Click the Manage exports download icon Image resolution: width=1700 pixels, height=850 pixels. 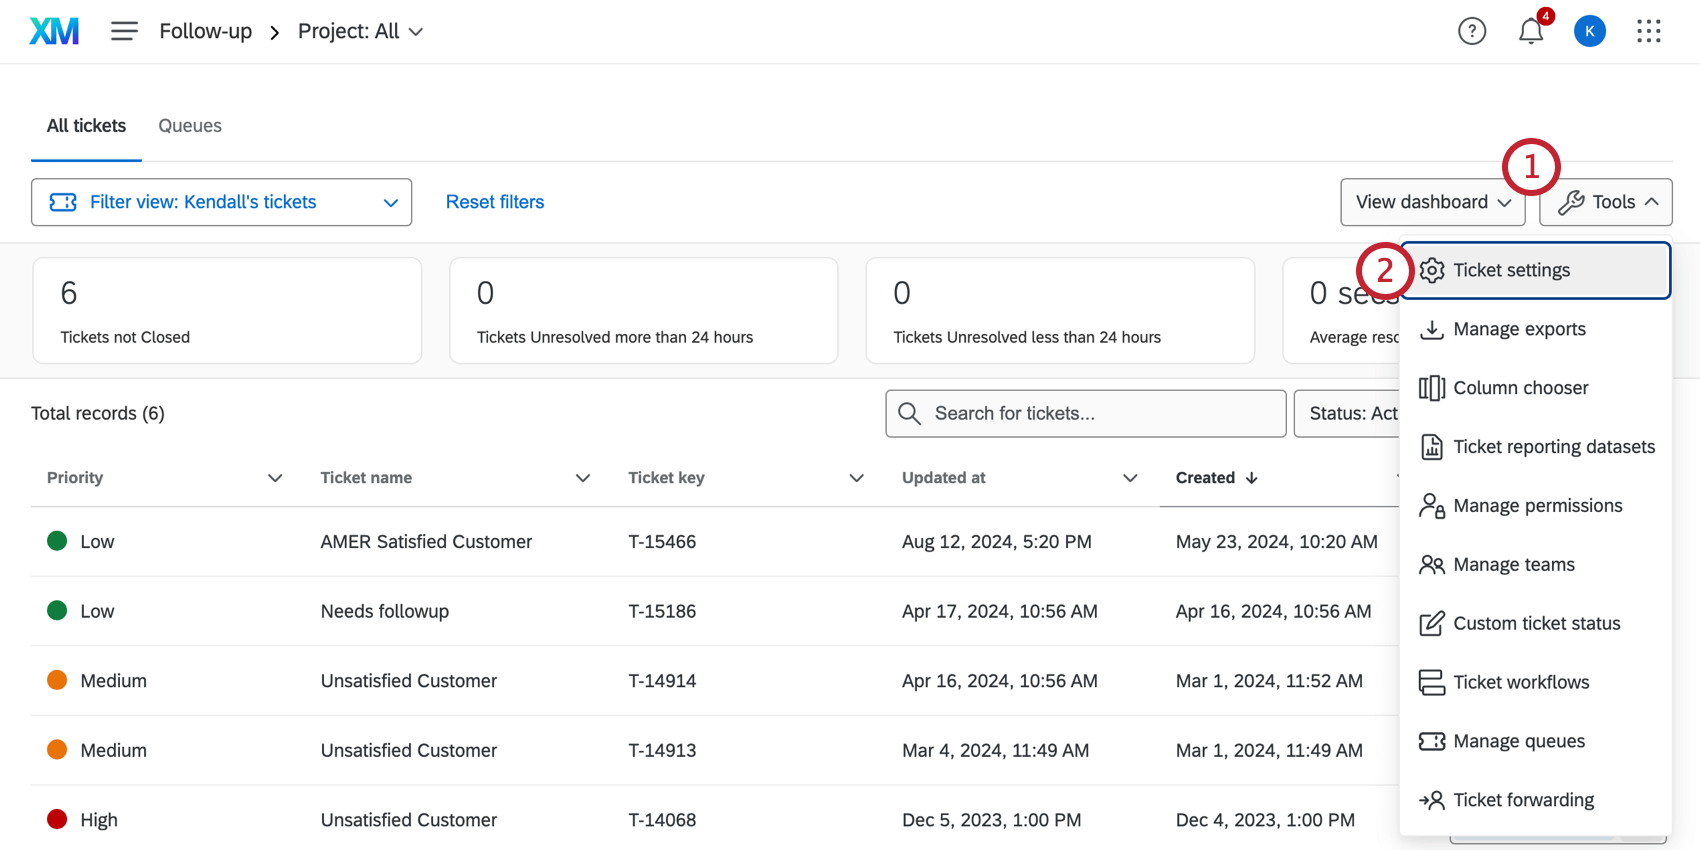(x=1432, y=329)
